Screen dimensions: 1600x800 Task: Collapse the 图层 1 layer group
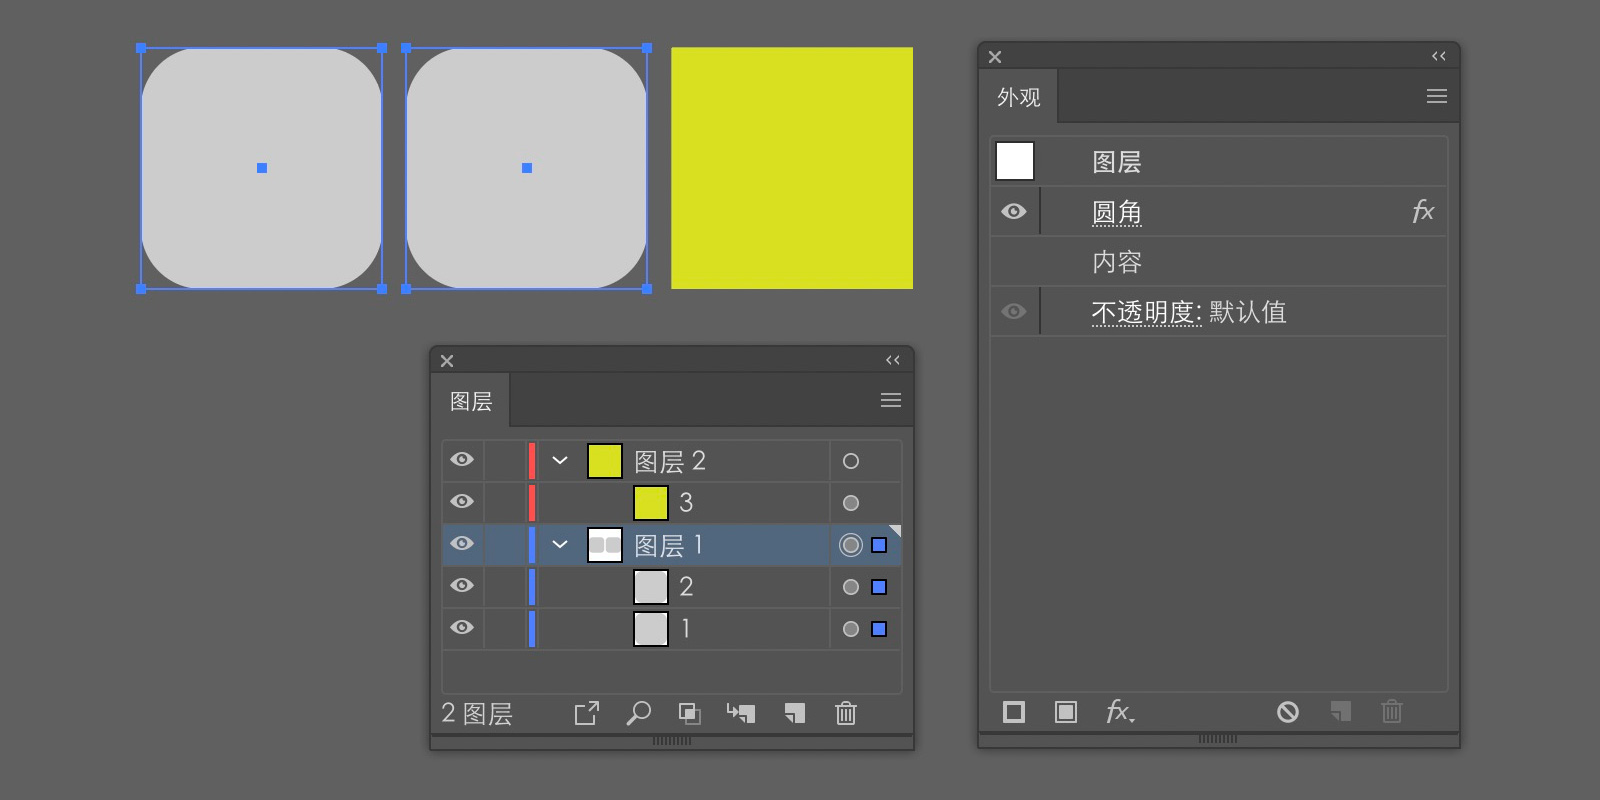pos(560,545)
